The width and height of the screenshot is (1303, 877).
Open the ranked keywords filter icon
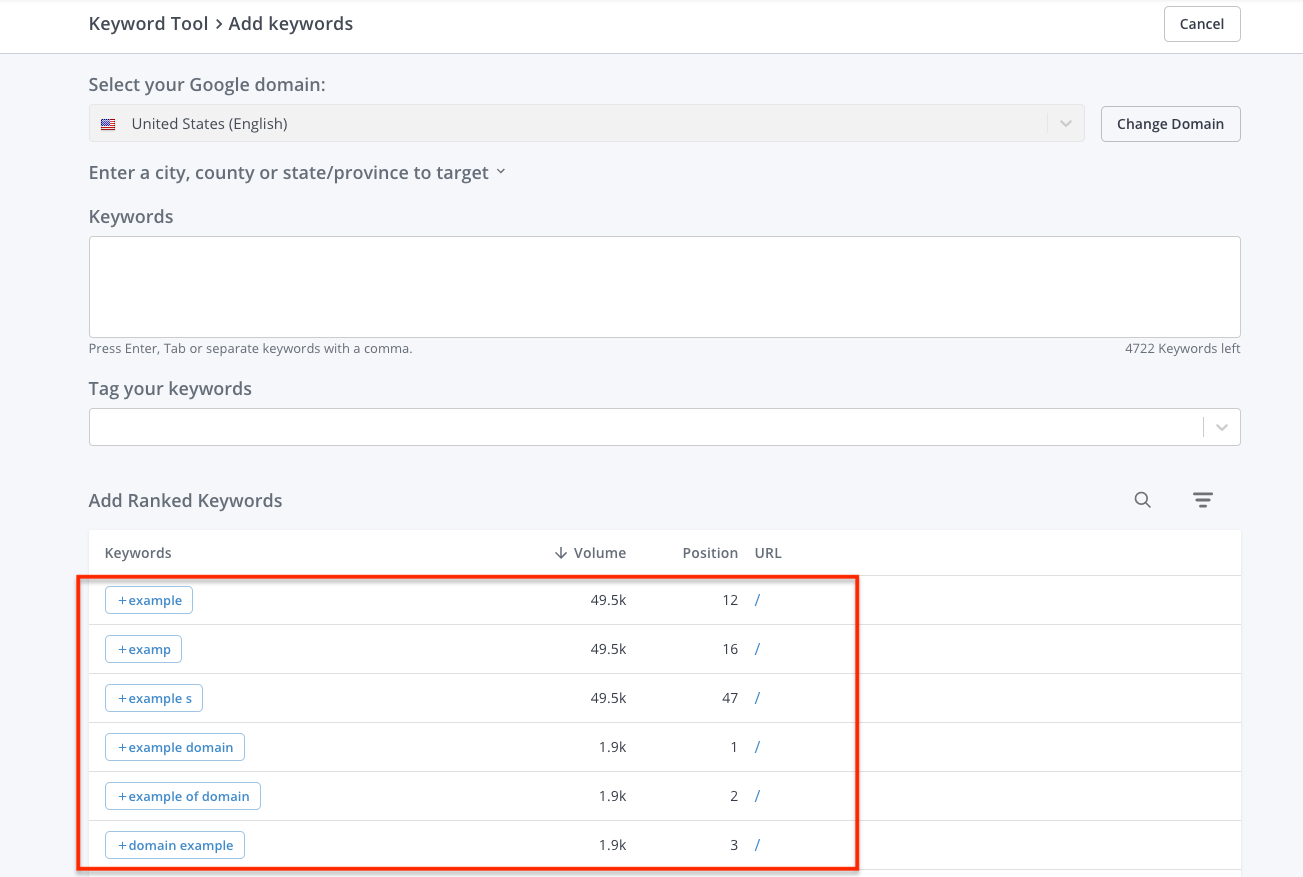pos(1203,500)
